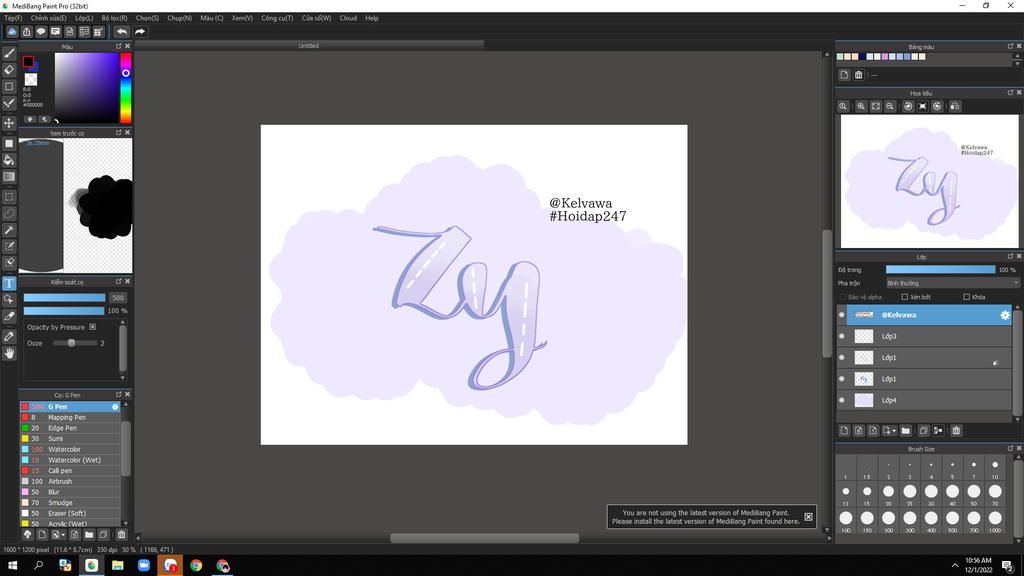This screenshot has width=1024, height=576.
Task: Select the rectangular Selection tool
Action: 9,197
